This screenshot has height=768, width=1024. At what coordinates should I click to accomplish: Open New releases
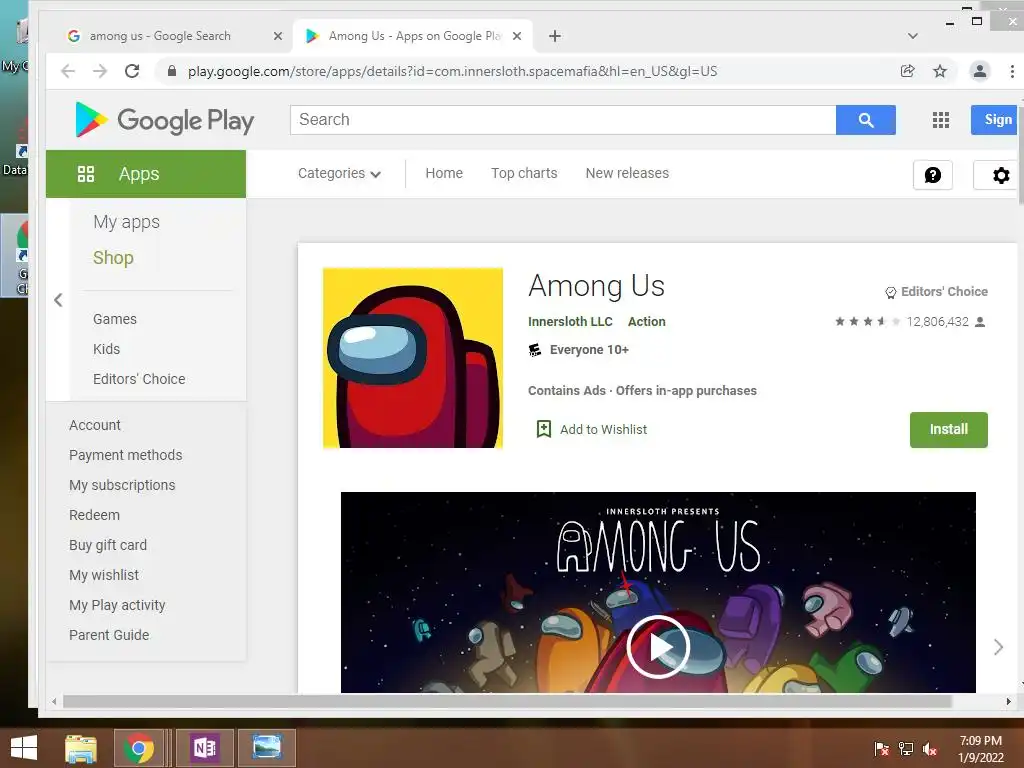pyautogui.click(x=627, y=173)
